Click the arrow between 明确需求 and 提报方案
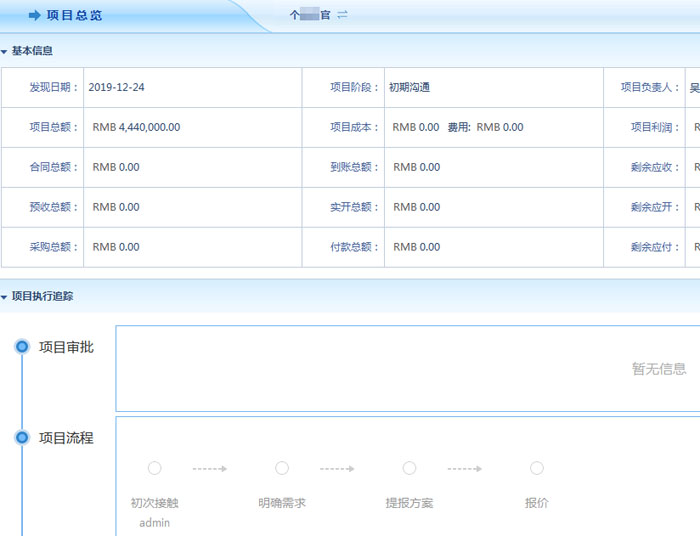This screenshot has height=536, width=700. click(337, 468)
